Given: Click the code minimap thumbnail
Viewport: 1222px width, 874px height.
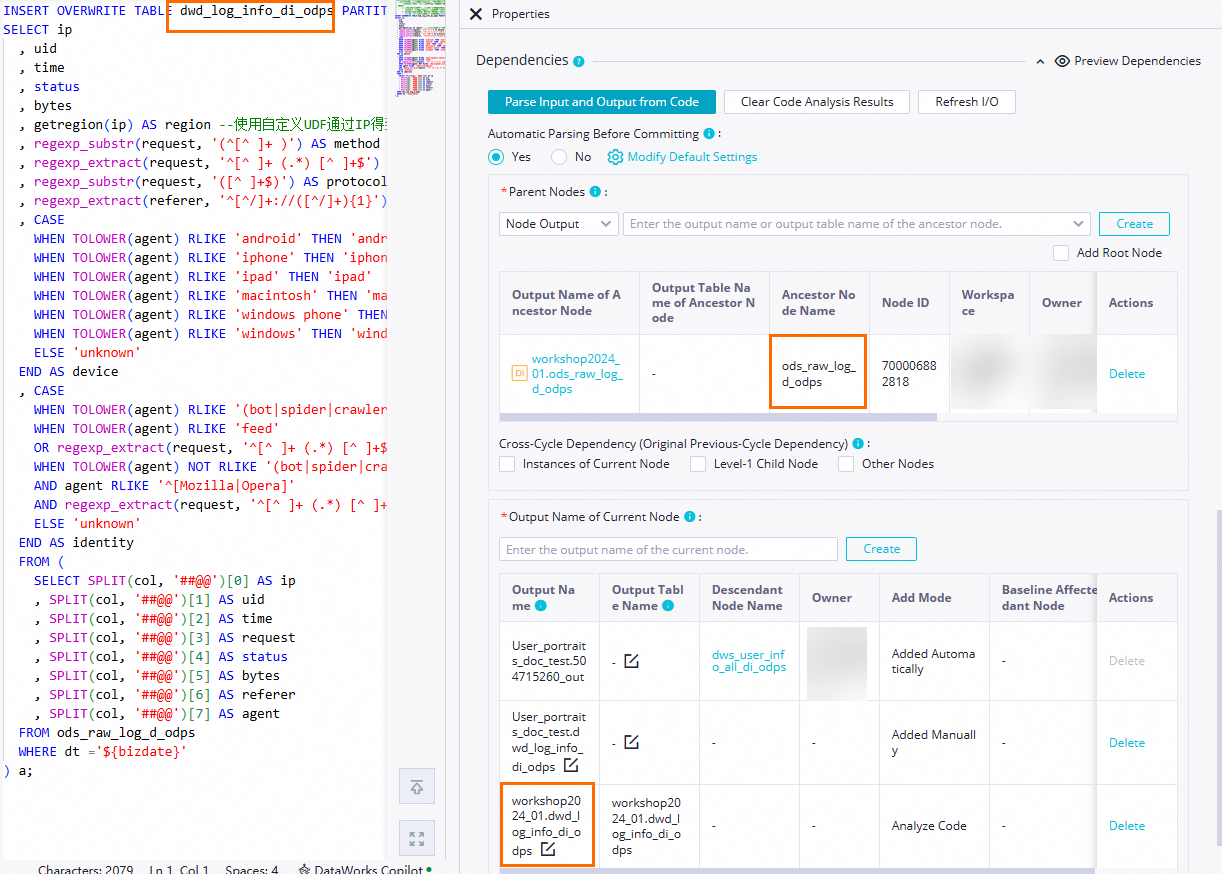Looking at the screenshot, I should pos(420,50).
